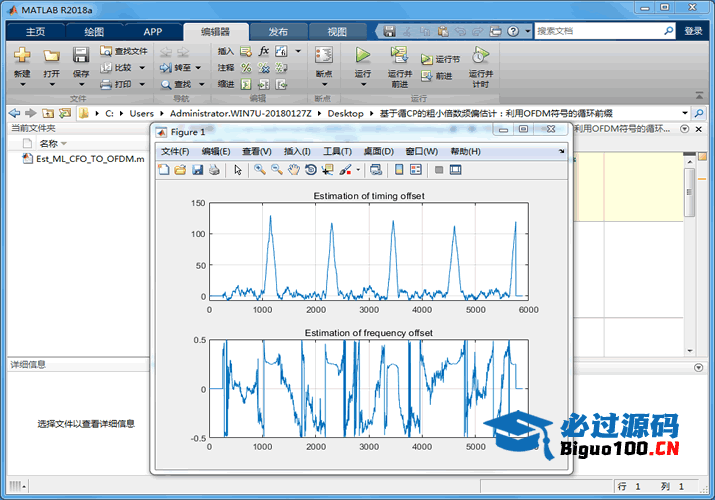Open the Find (查找) dropdown arrow
The image size is (715, 500).
(x=202, y=84)
